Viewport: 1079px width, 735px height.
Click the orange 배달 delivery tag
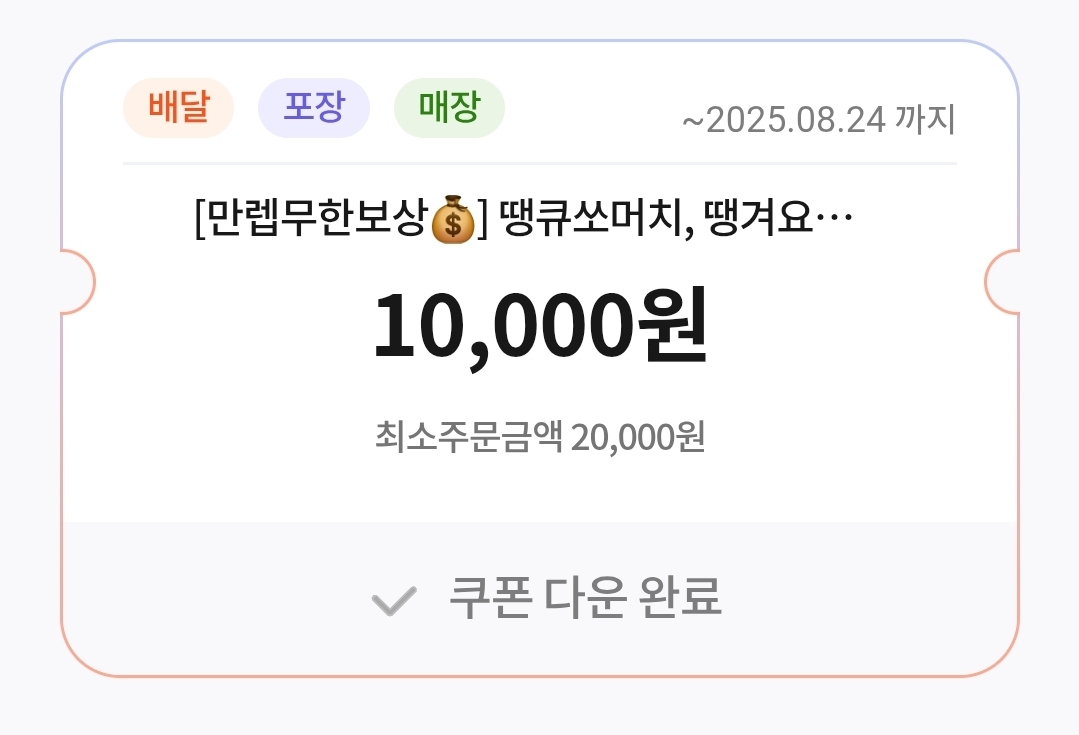pyautogui.click(x=178, y=108)
